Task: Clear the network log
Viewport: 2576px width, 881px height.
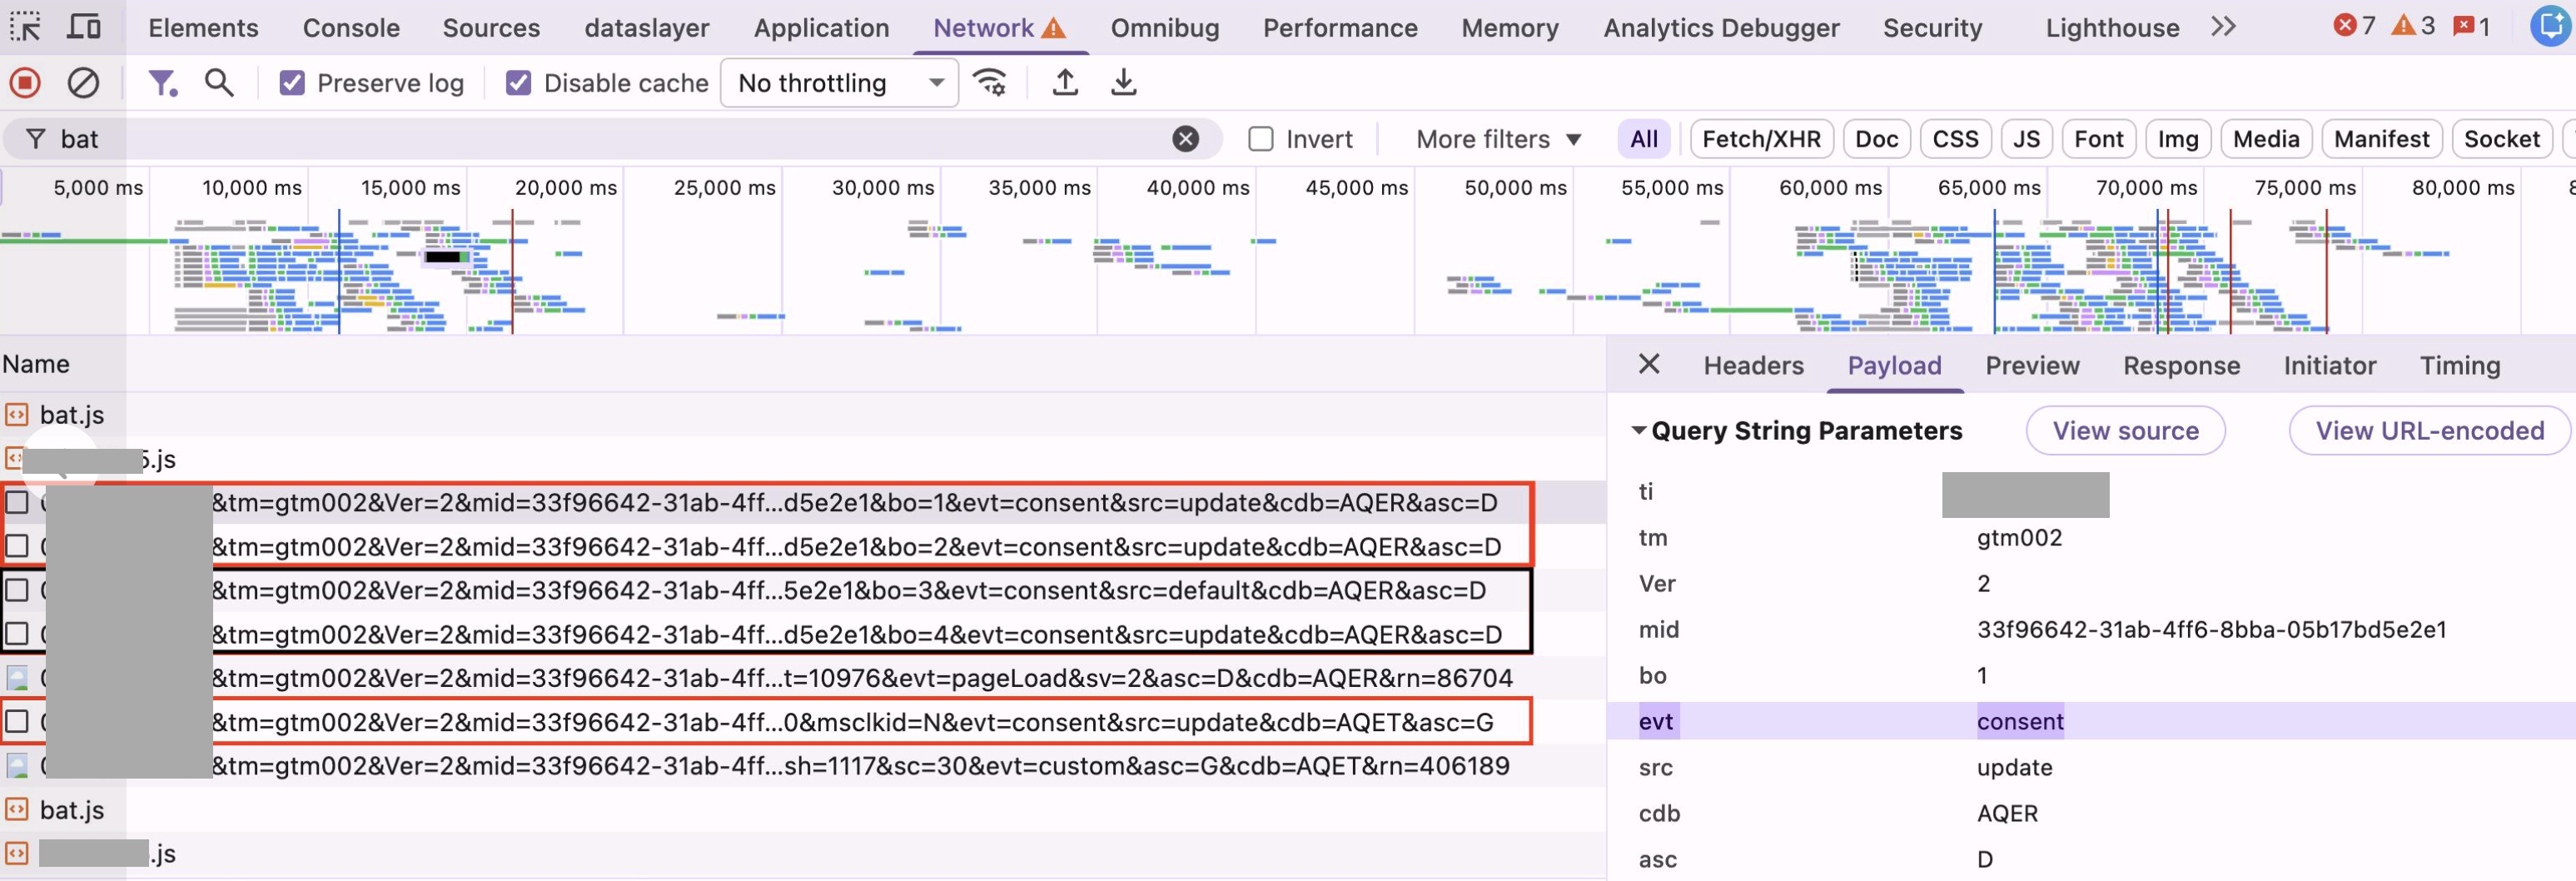Action: (83, 82)
